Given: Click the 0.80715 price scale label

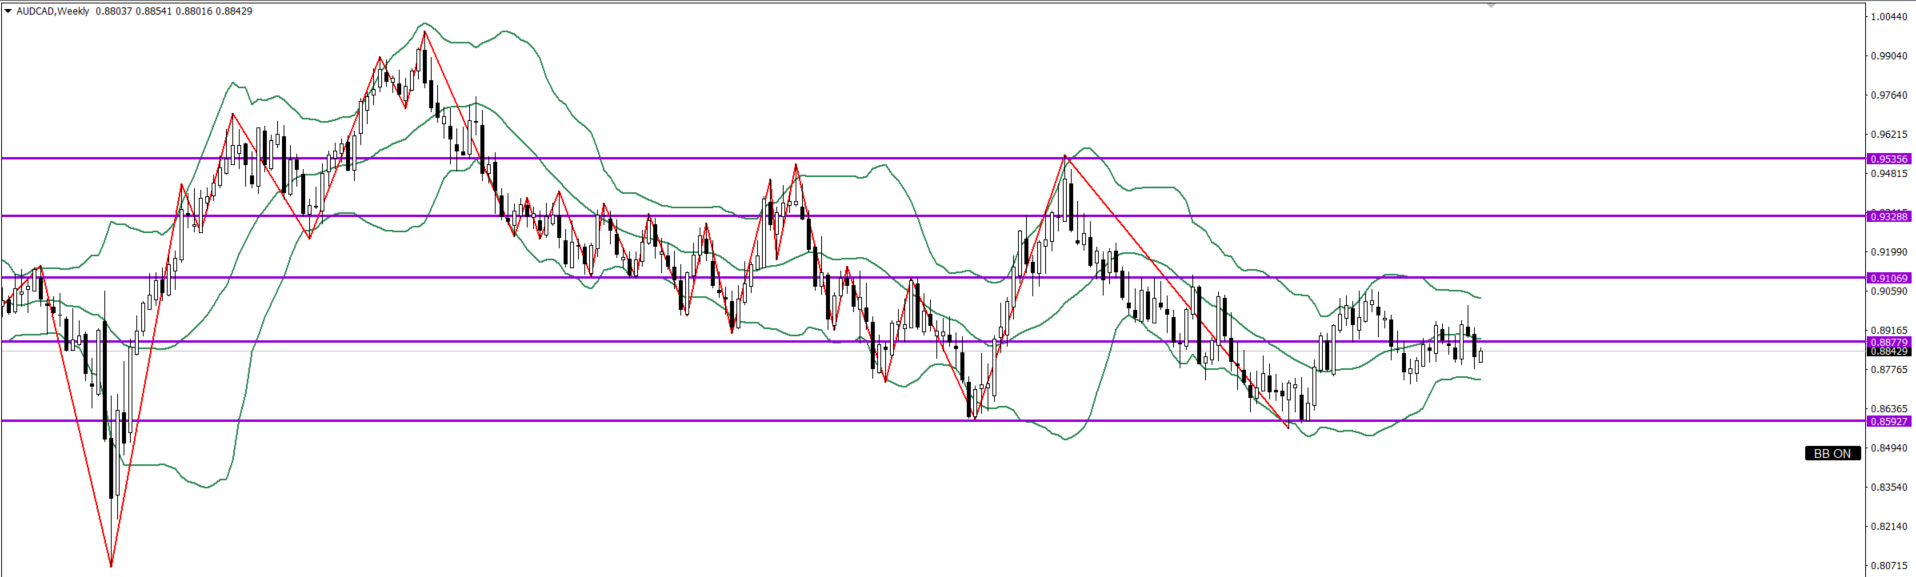Looking at the screenshot, I should (1889, 566).
